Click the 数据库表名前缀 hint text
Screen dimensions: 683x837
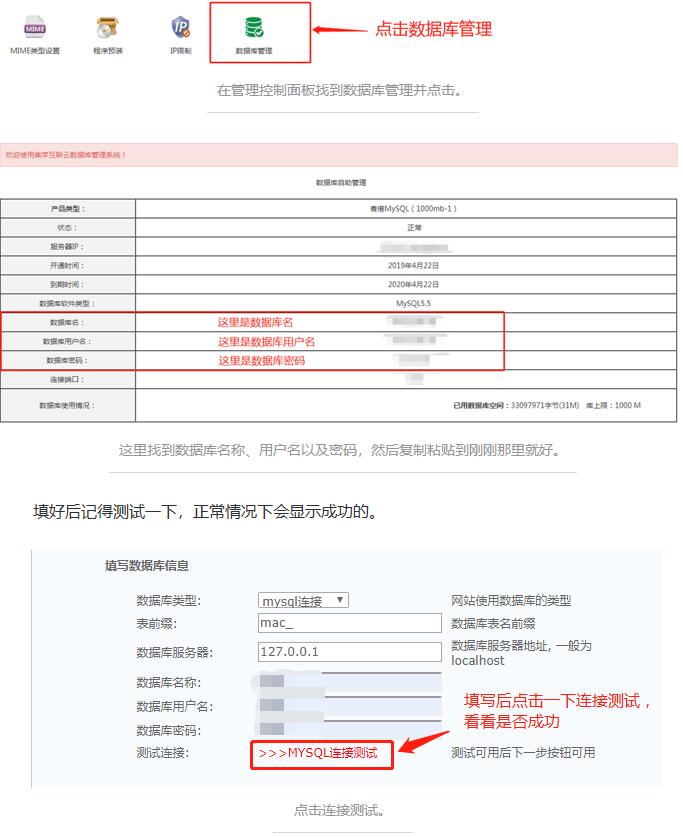click(493, 623)
